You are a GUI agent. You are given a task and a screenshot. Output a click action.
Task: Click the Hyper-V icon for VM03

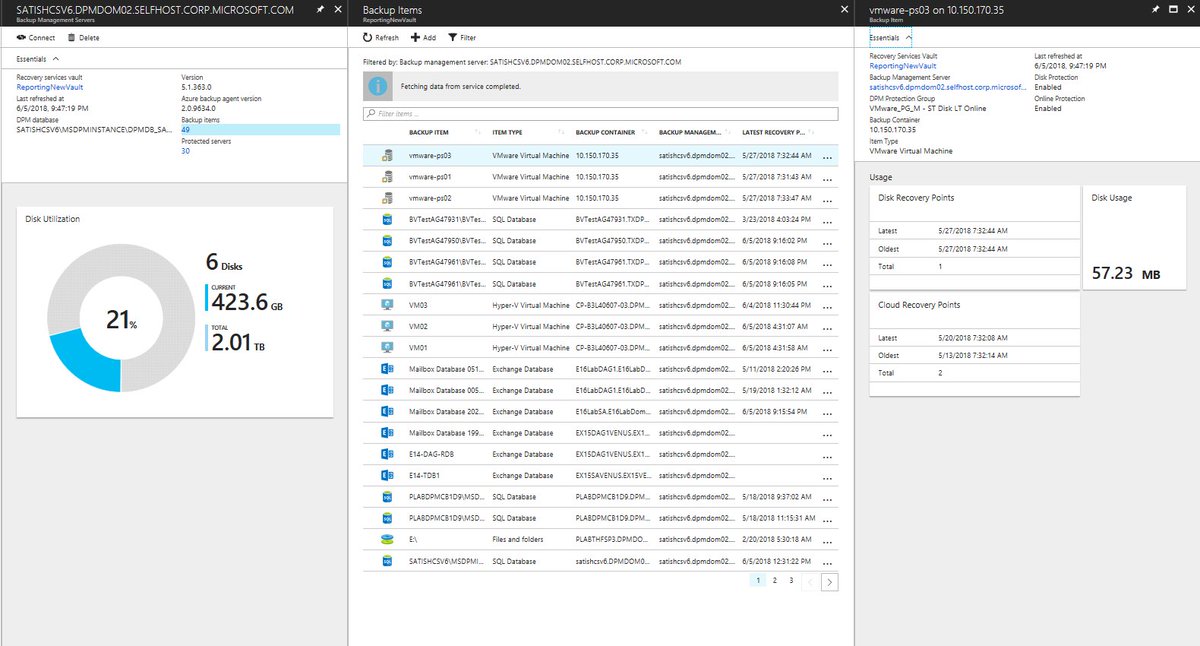pyautogui.click(x=387, y=303)
